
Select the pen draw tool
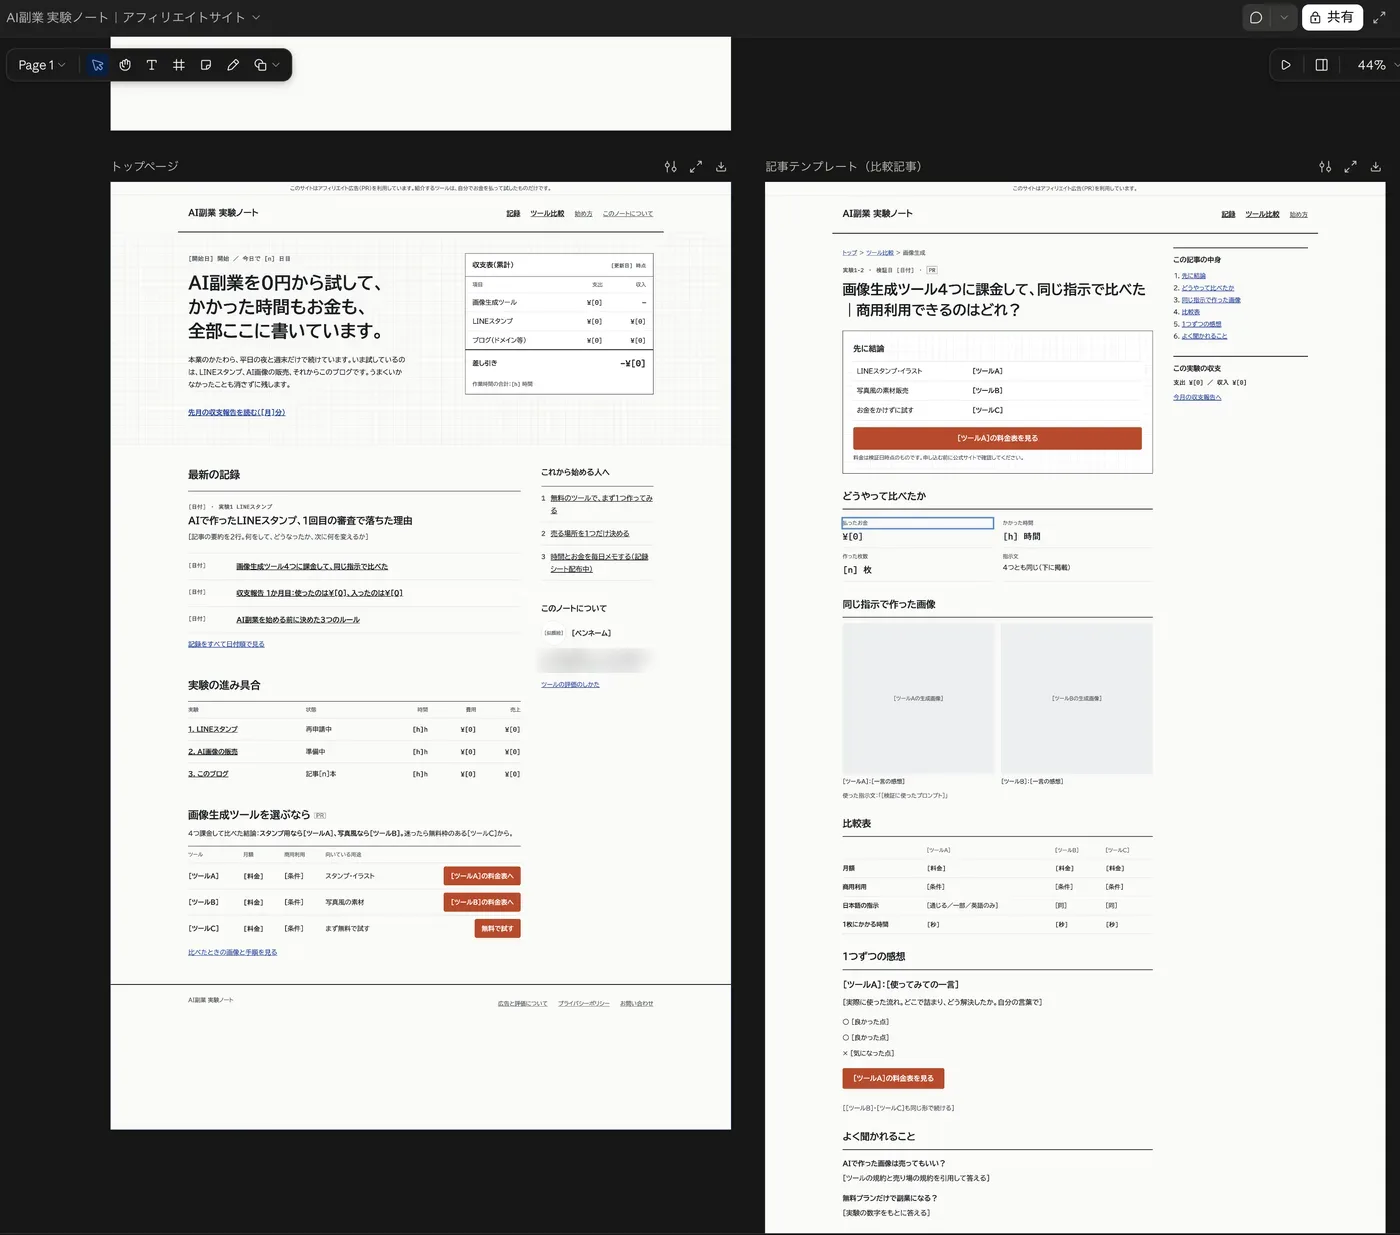click(233, 65)
